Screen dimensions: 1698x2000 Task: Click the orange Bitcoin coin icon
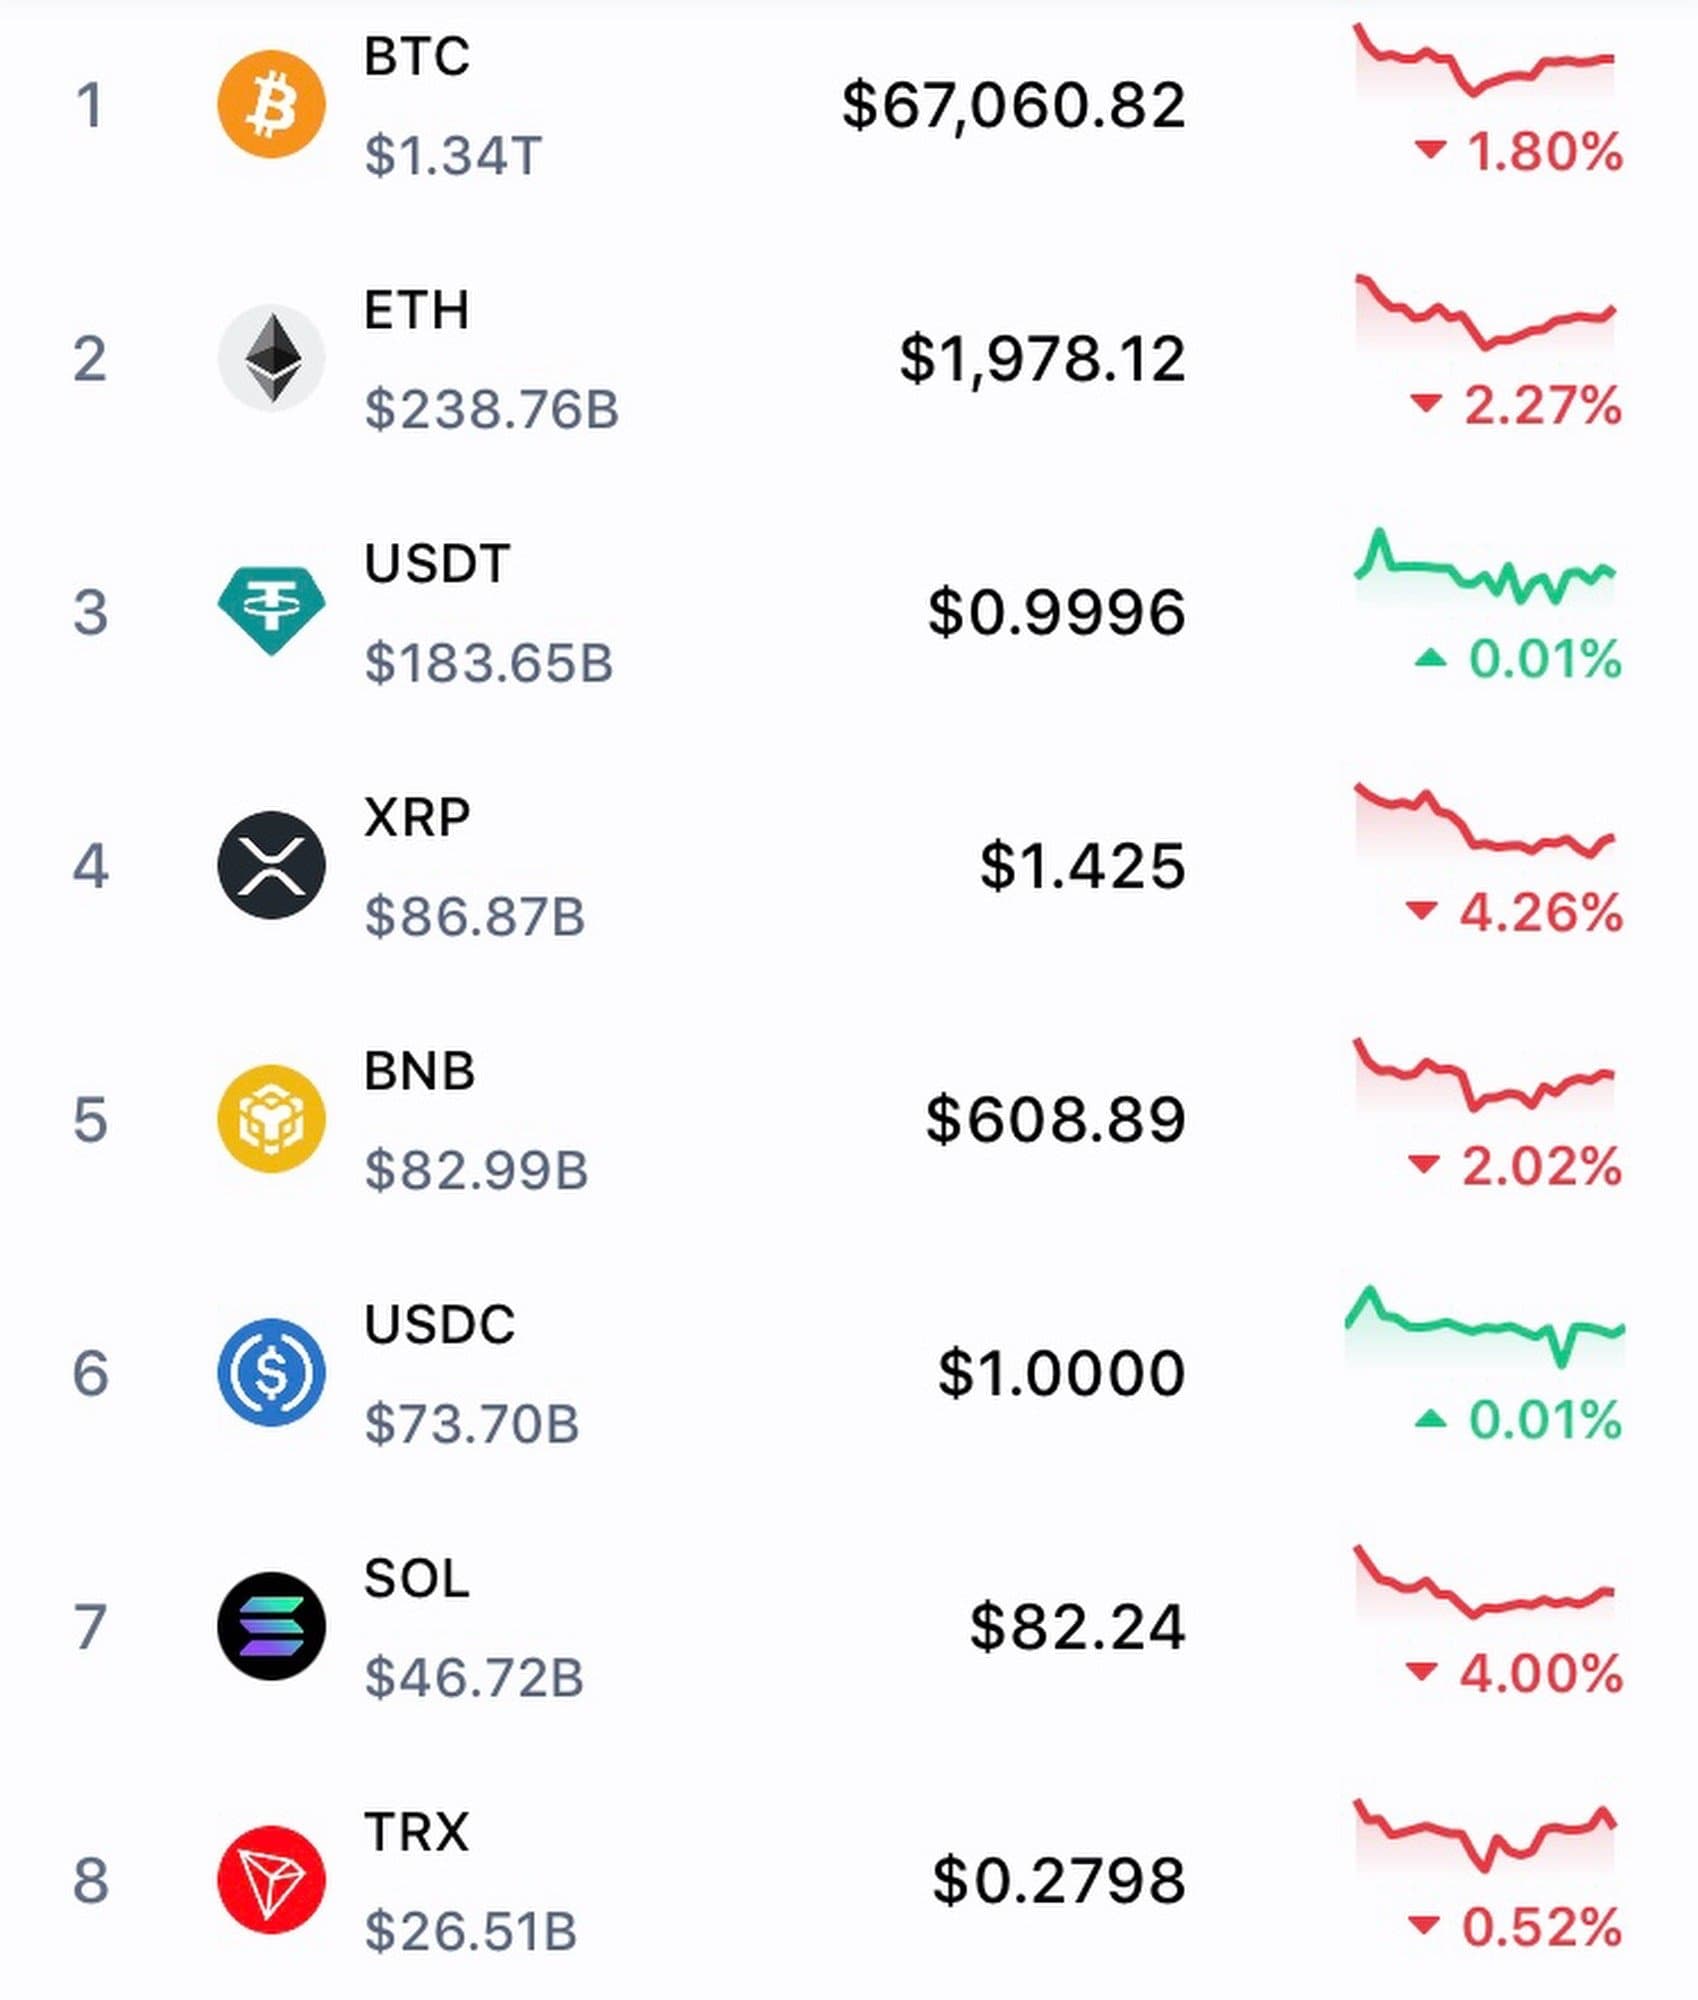(x=271, y=105)
